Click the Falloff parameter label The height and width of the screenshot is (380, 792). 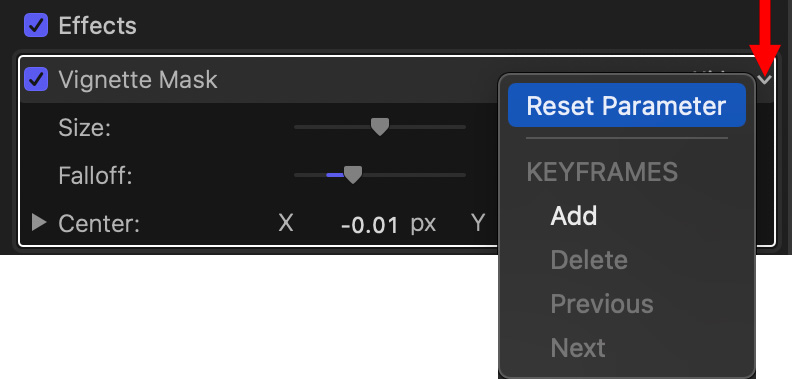[x=95, y=175]
